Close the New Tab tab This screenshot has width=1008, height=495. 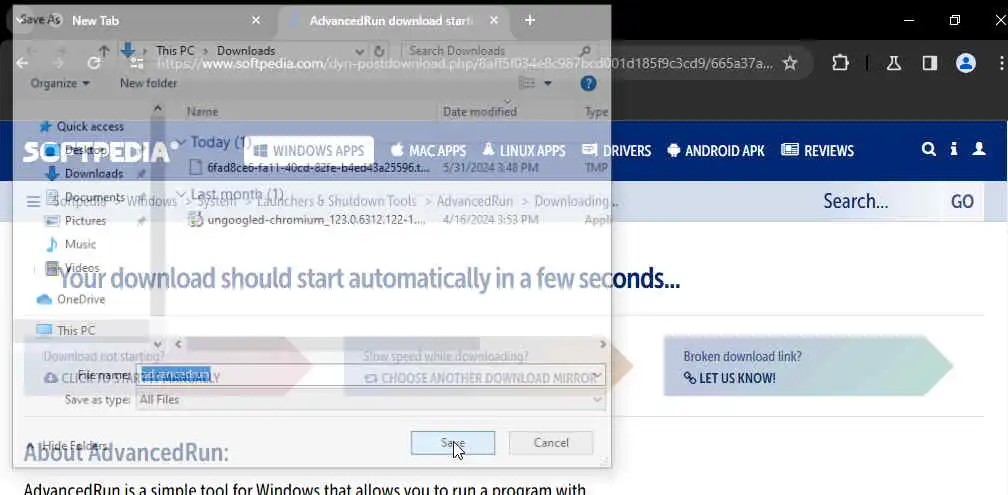(256, 20)
